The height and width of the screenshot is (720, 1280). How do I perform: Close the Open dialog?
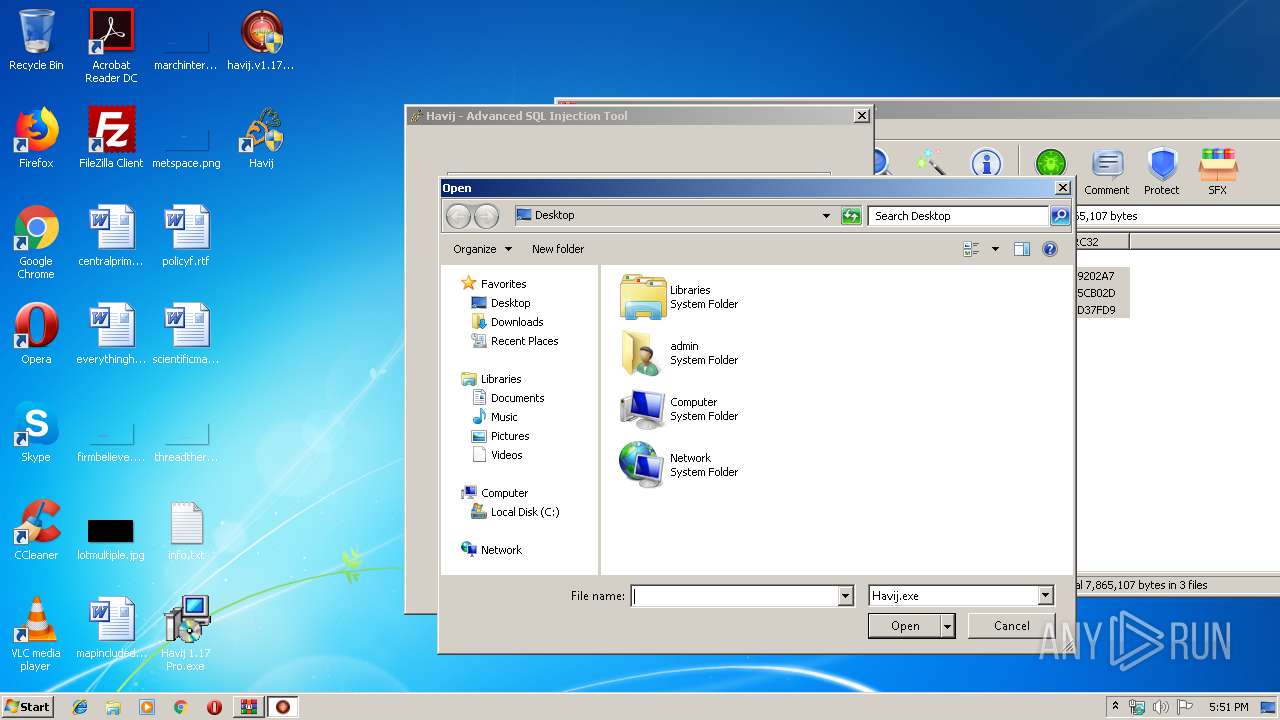click(x=1063, y=188)
